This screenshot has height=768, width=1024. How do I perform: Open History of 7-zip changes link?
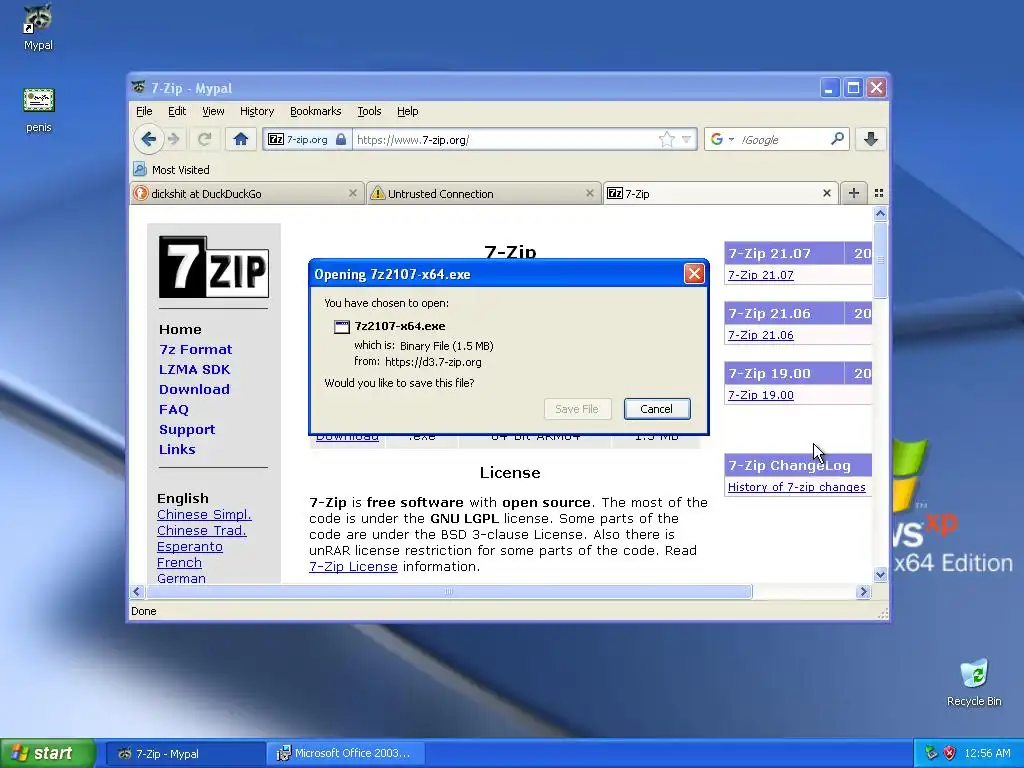[x=797, y=487]
